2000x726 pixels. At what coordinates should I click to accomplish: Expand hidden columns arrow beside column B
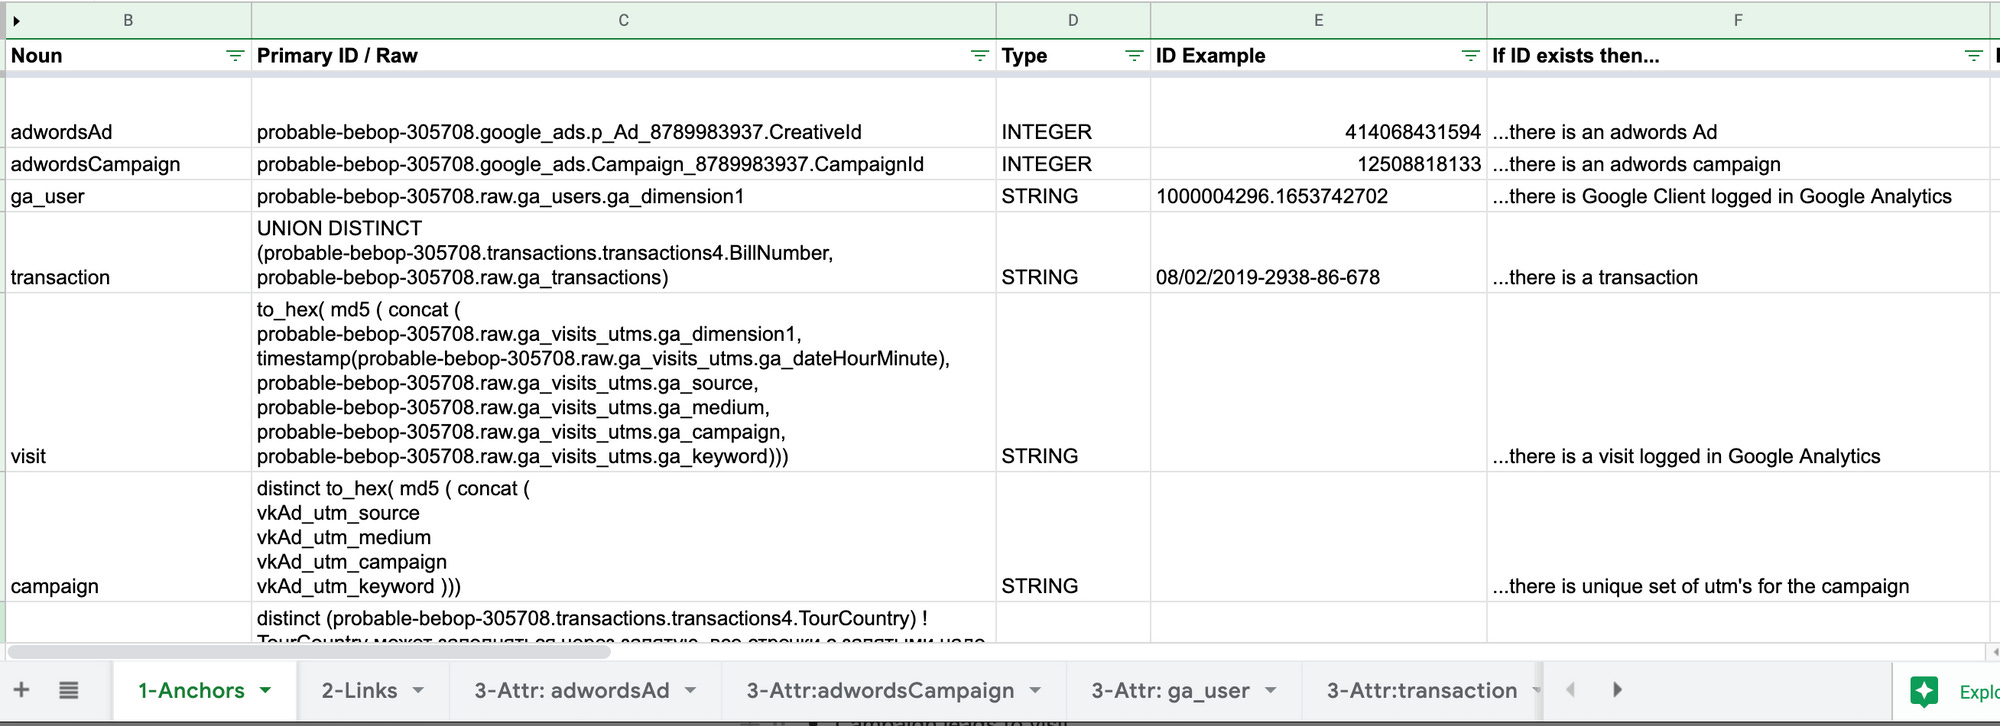click(x=16, y=20)
